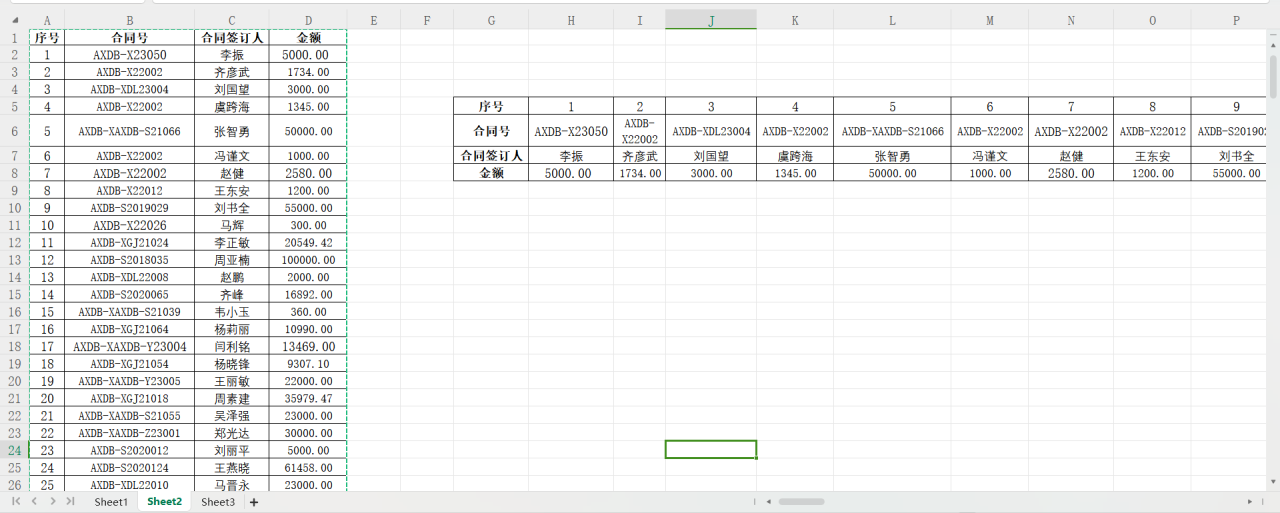Select column C header
Screen dimensions: 1280x513
coord(232,20)
